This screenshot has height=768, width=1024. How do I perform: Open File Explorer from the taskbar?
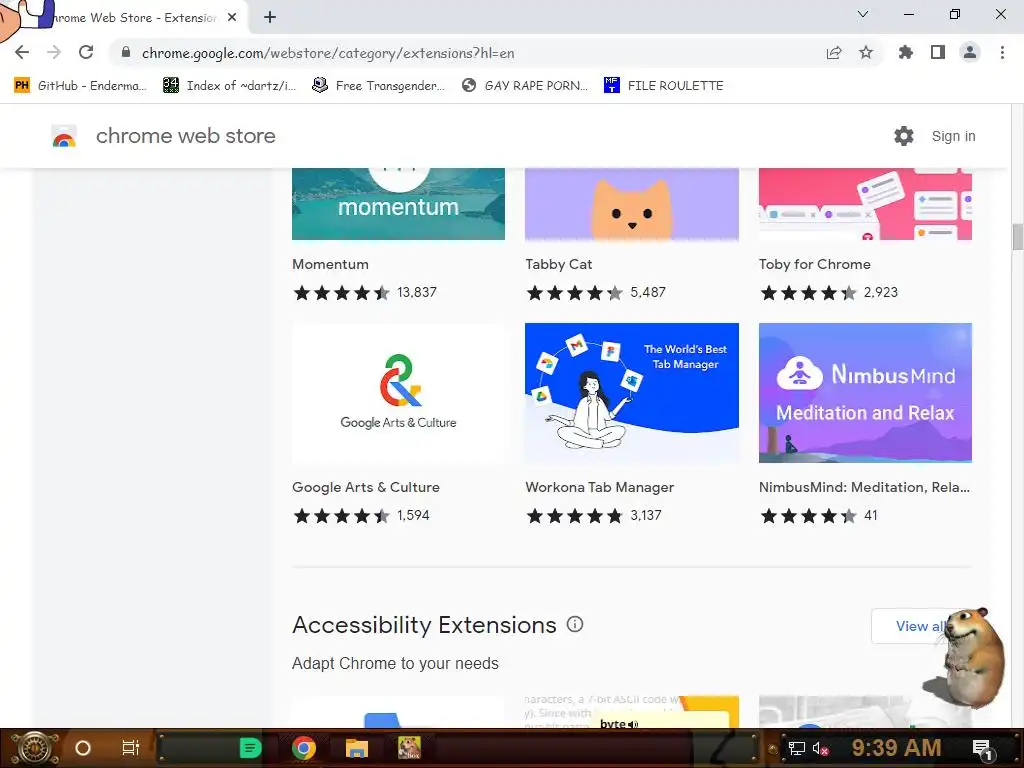pos(357,748)
